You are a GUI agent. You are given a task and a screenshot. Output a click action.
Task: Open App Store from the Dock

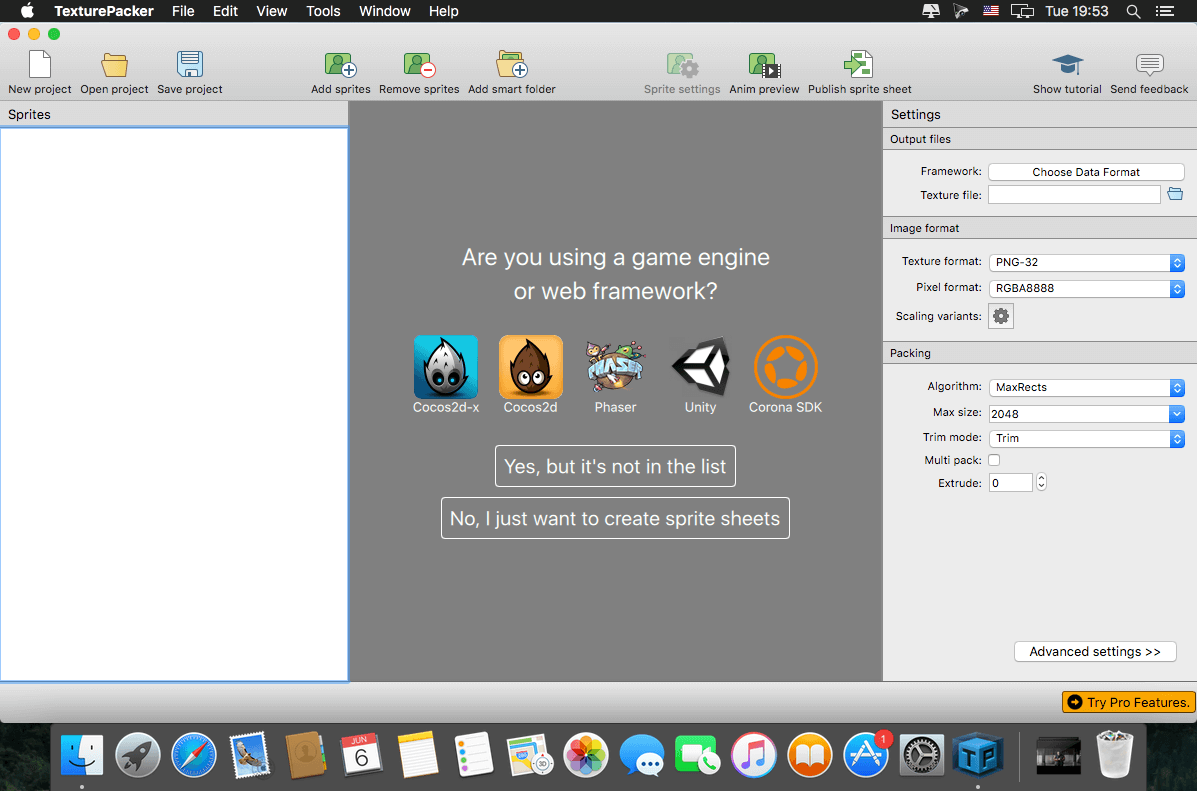pos(866,755)
